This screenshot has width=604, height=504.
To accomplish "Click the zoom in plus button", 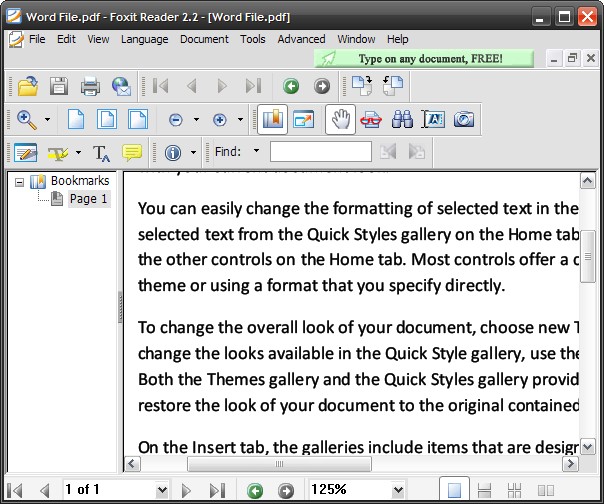I will (220, 120).
